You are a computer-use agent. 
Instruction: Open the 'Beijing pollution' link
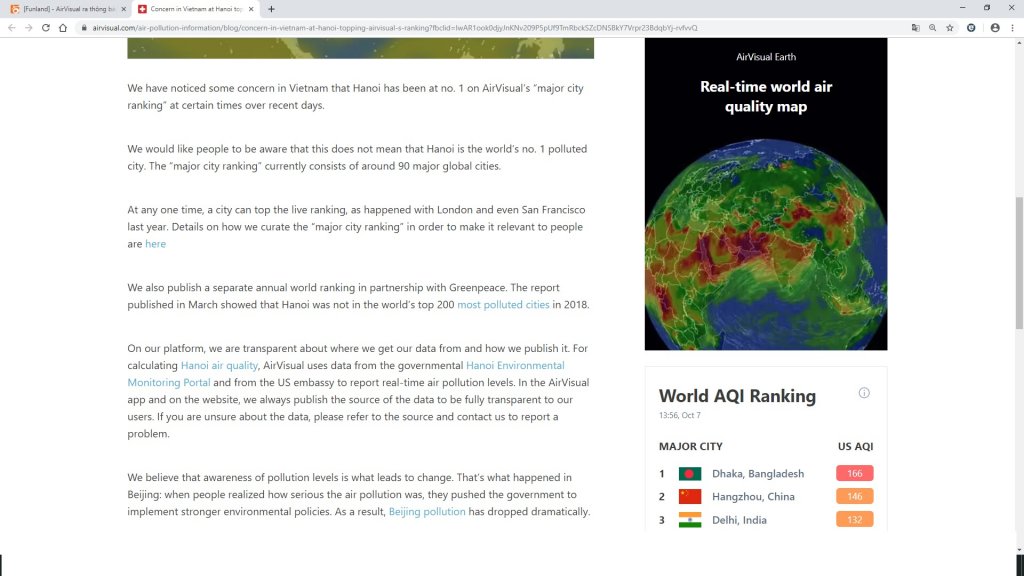click(x=427, y=511)
